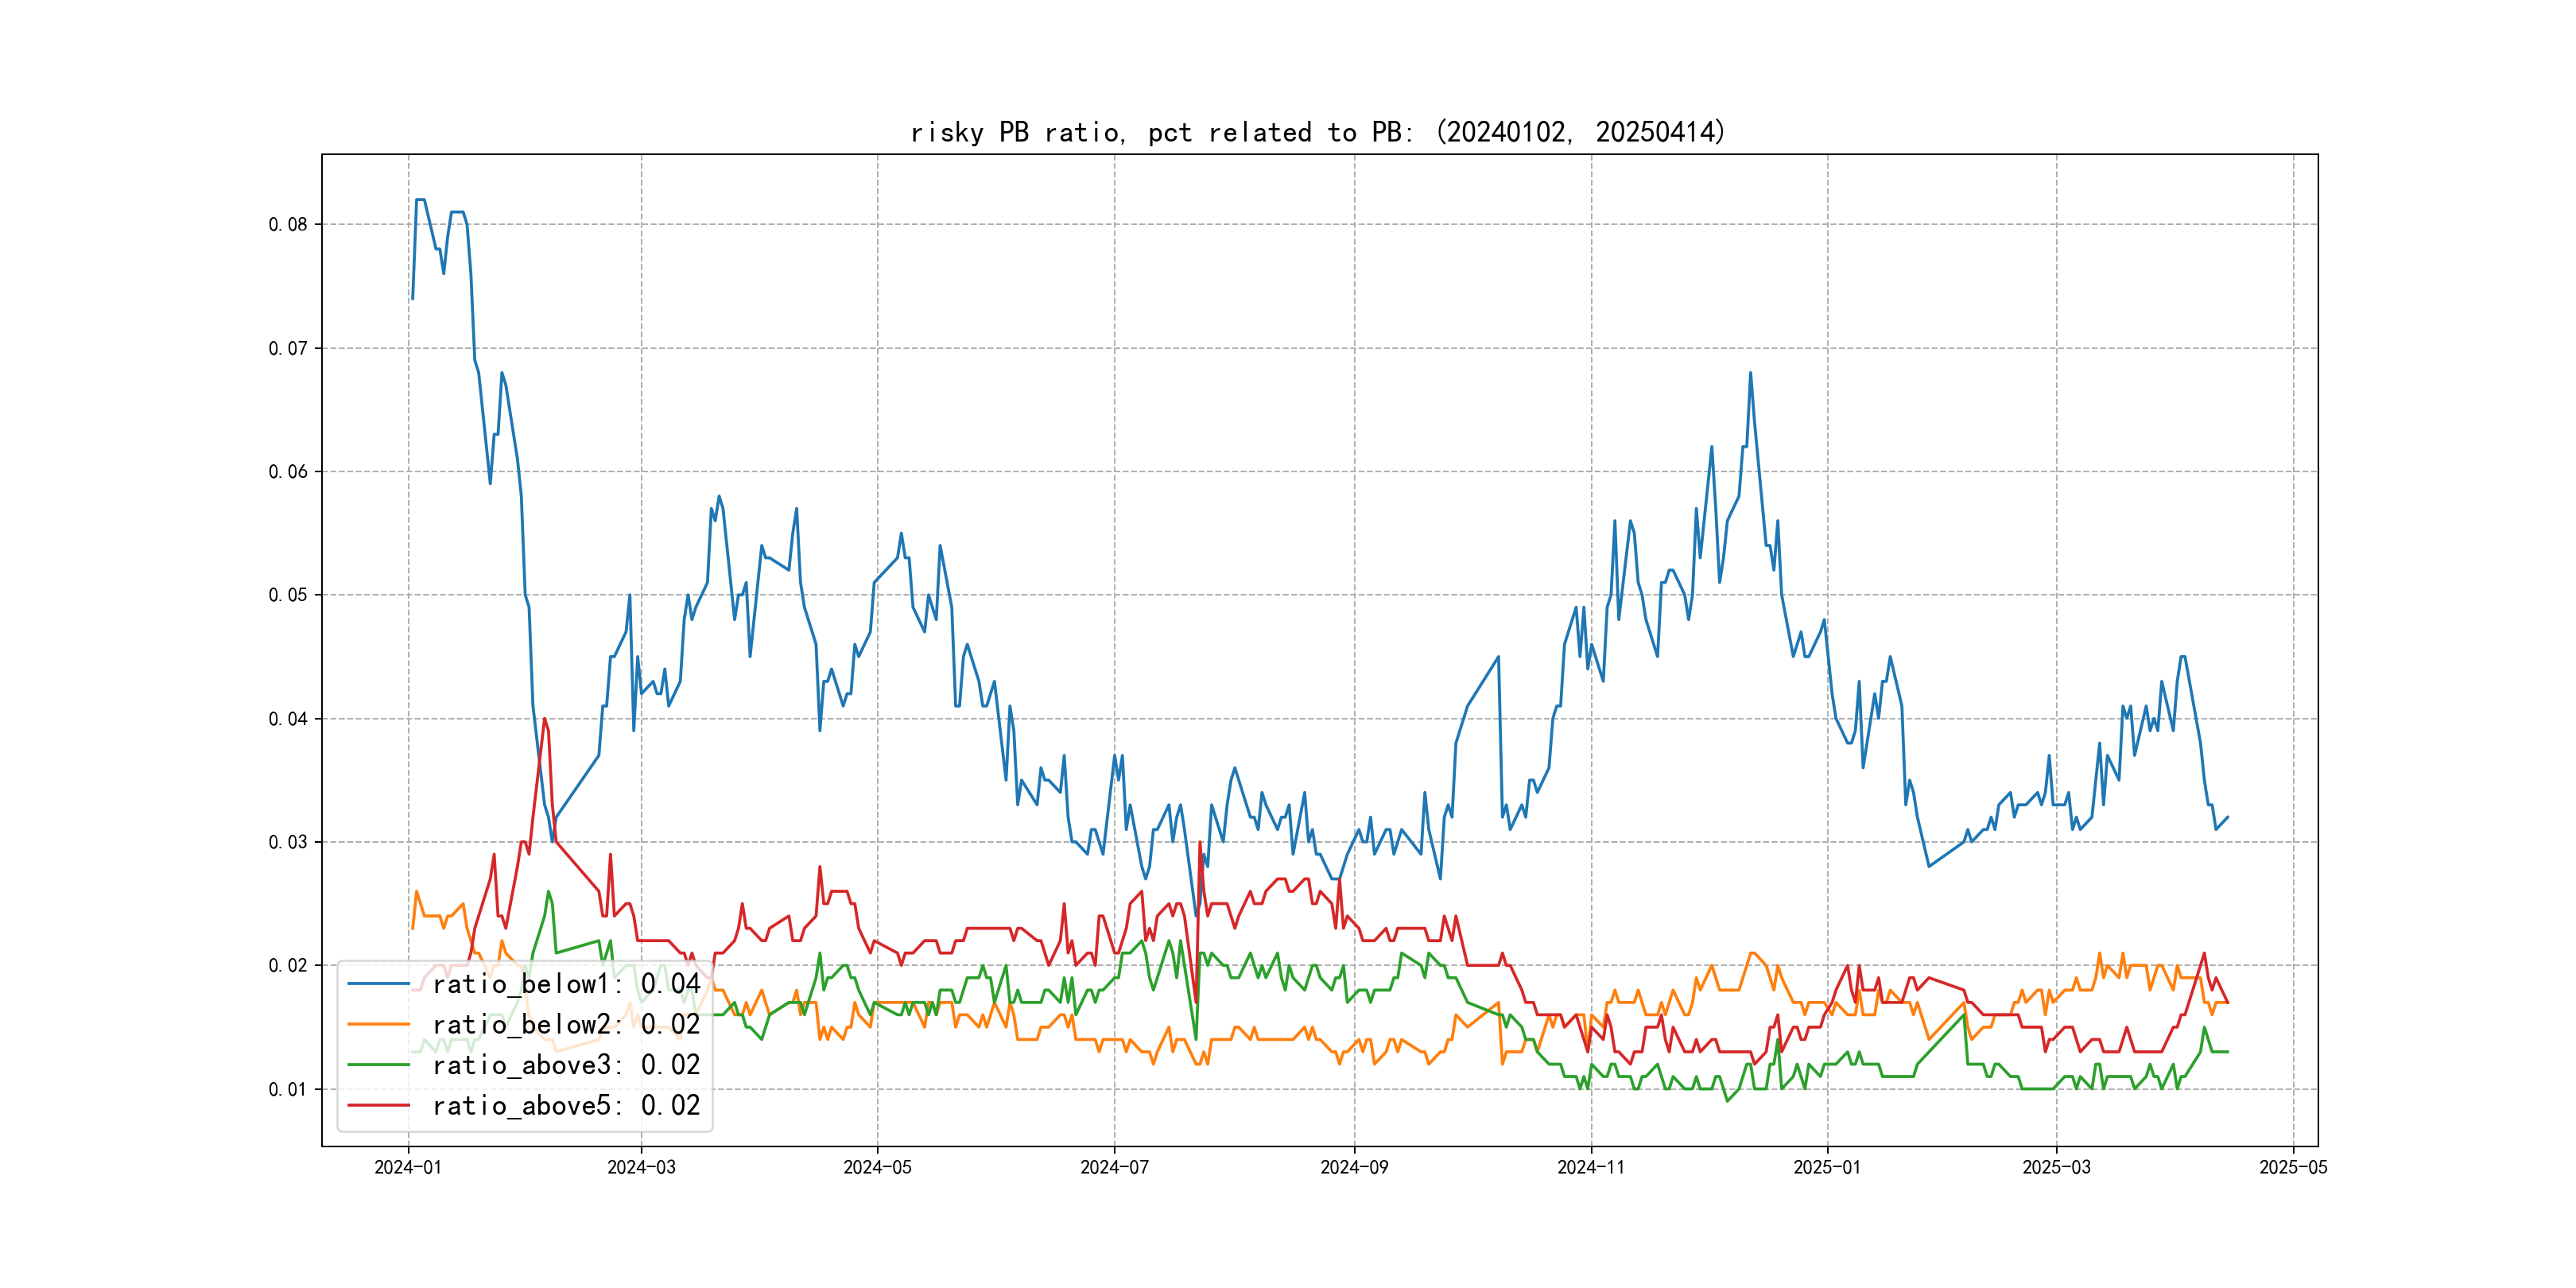This screenshot has height=1288, width=2576.
Task: Click the 2025-01 x-axis tick label
Action: pos(1827,1168)
